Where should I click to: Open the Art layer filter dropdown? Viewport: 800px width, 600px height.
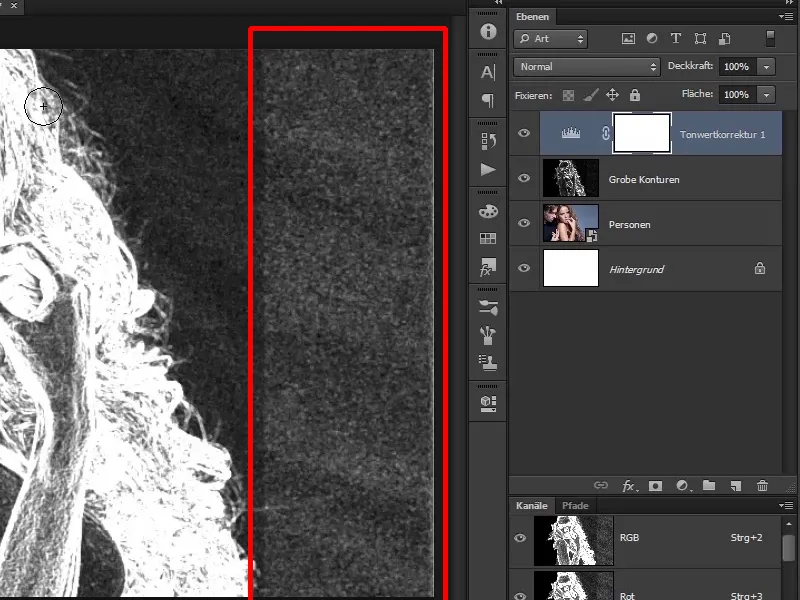pyautogui.click(x=551, y=39)
